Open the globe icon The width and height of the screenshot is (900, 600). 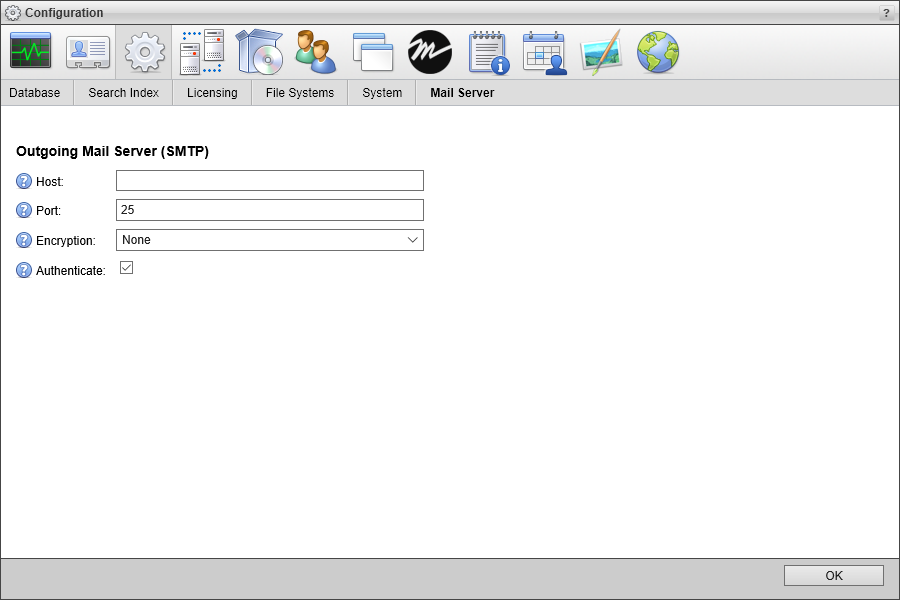tap(658, 52)
